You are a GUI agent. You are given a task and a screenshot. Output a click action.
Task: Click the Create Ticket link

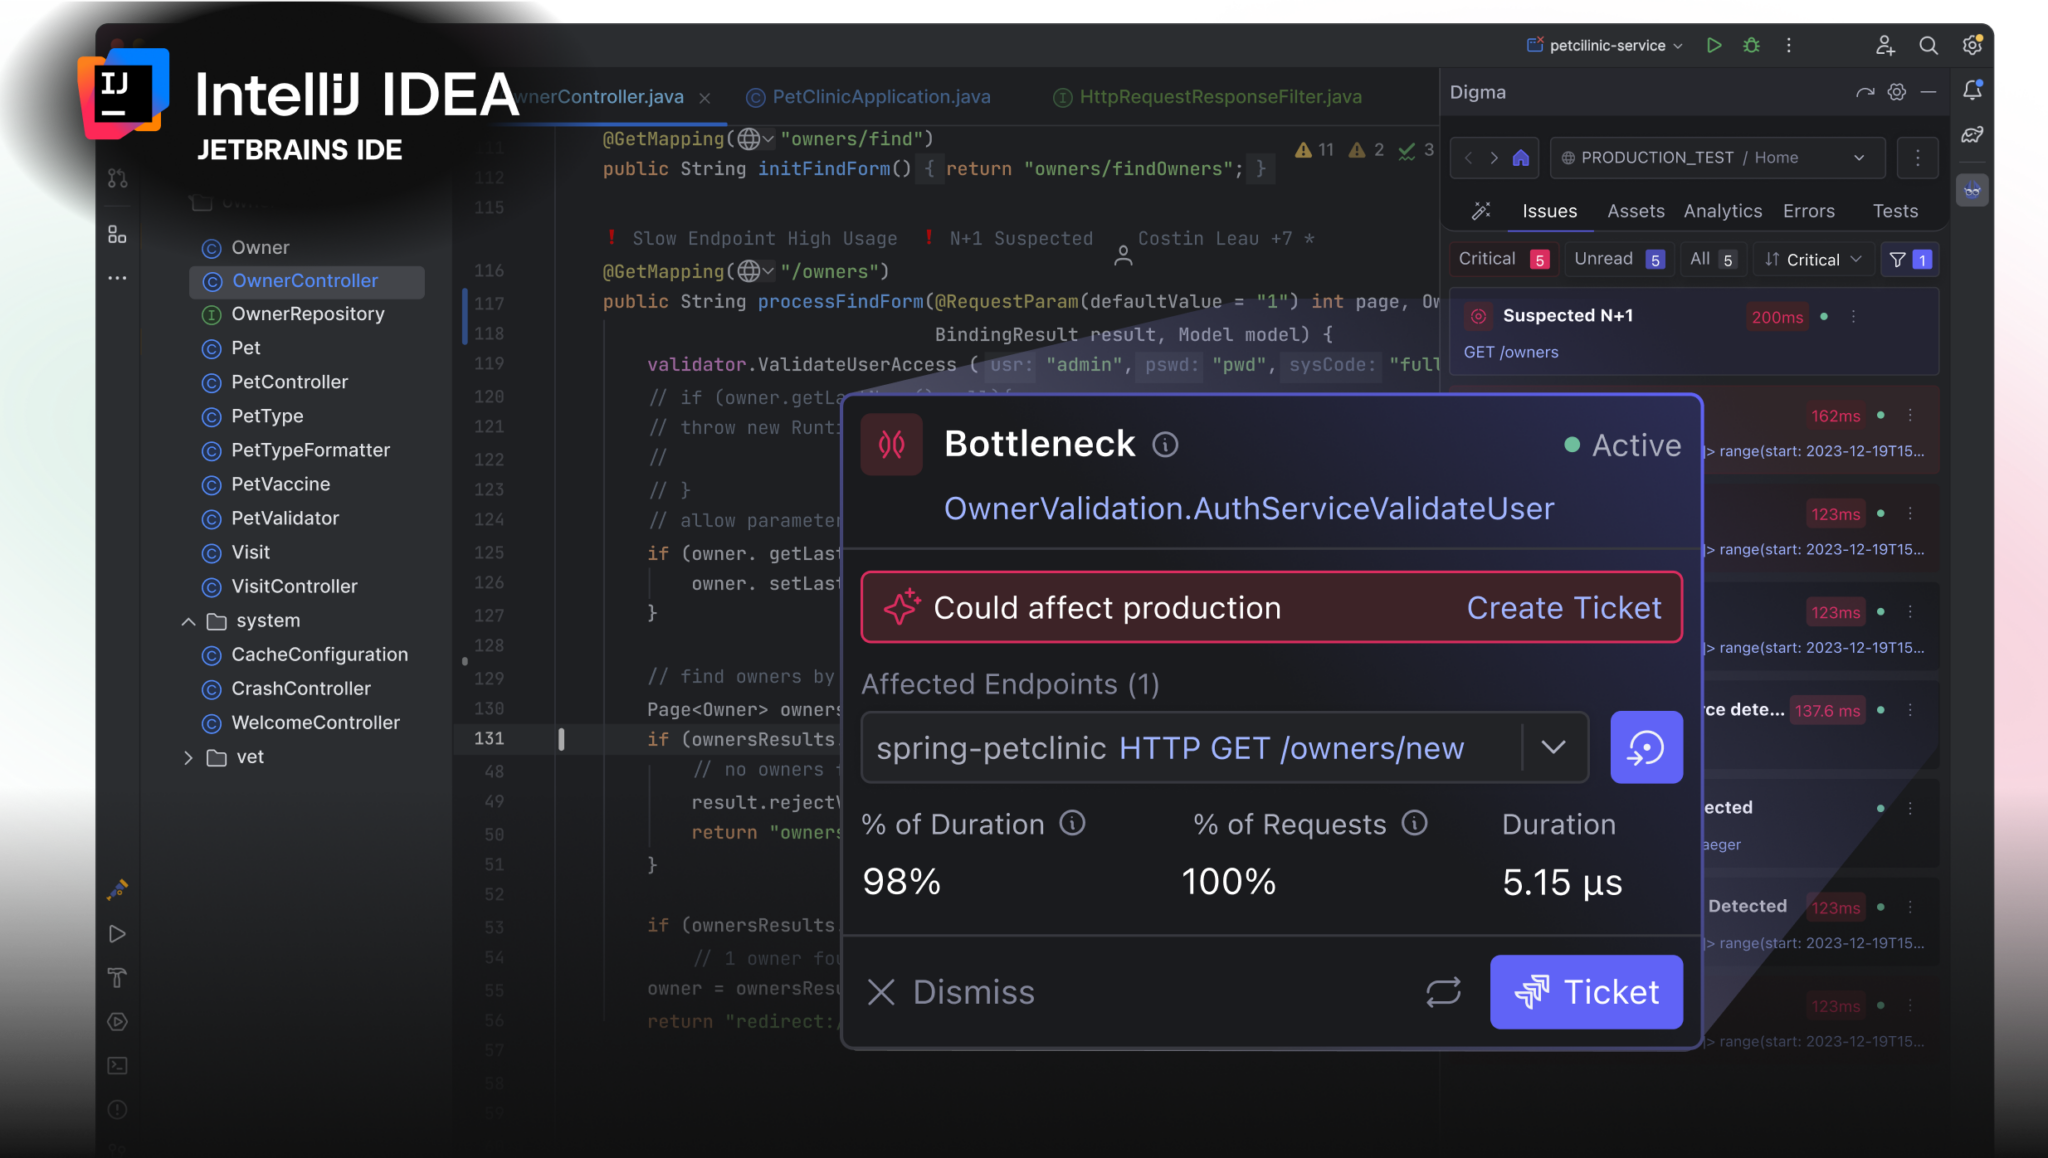pos(1563,608)
